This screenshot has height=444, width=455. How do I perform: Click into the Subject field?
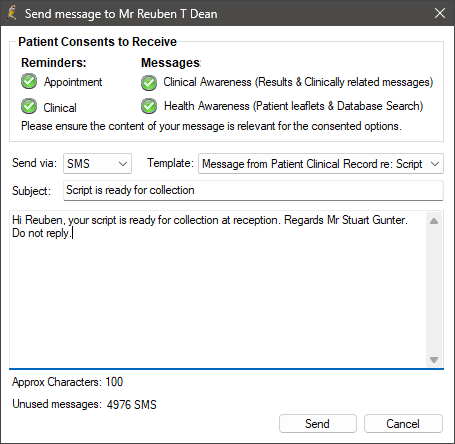pyautogui.click(x=253, y=190)
